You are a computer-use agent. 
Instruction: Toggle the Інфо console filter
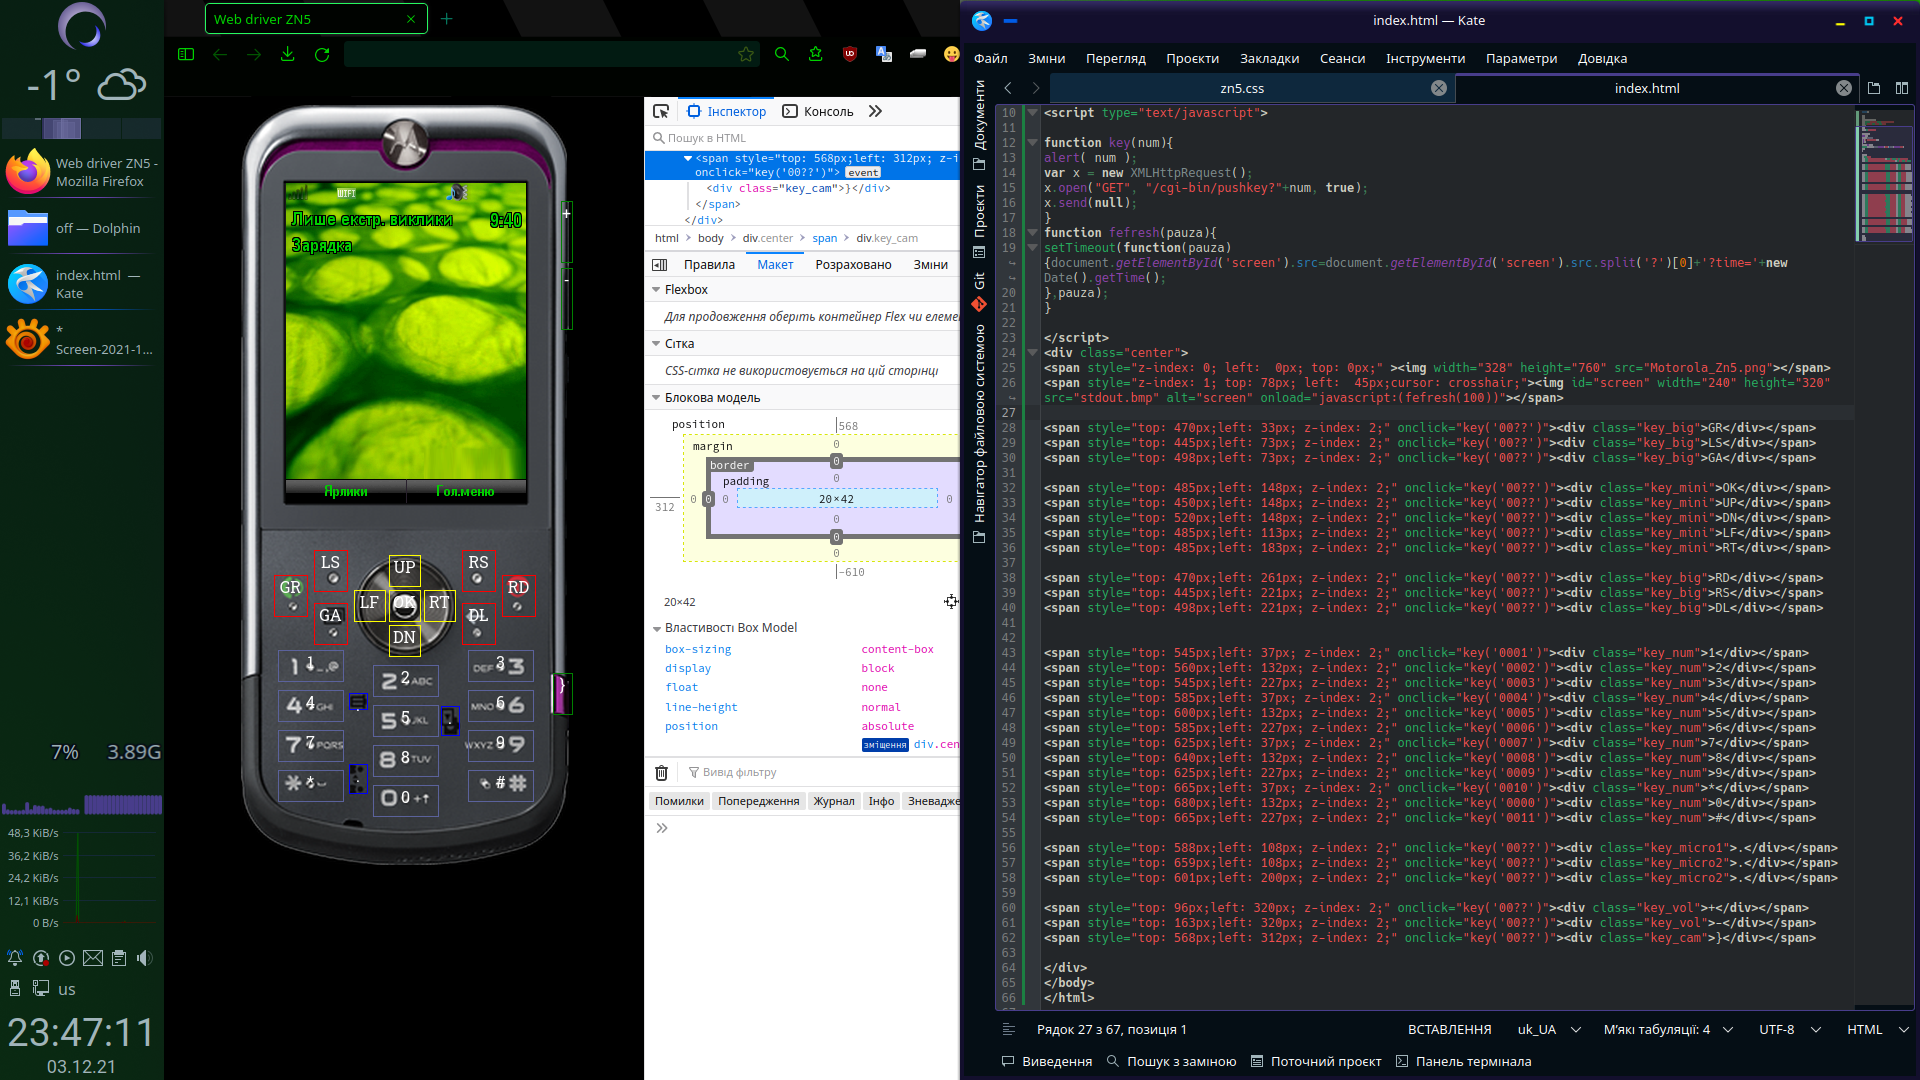881,801
